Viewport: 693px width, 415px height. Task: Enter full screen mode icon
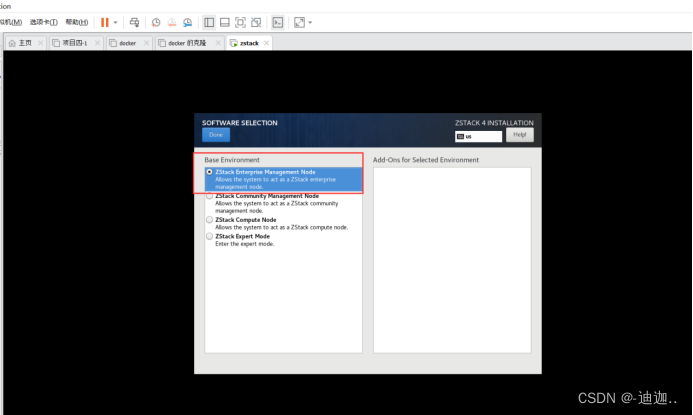click(240, 22)
